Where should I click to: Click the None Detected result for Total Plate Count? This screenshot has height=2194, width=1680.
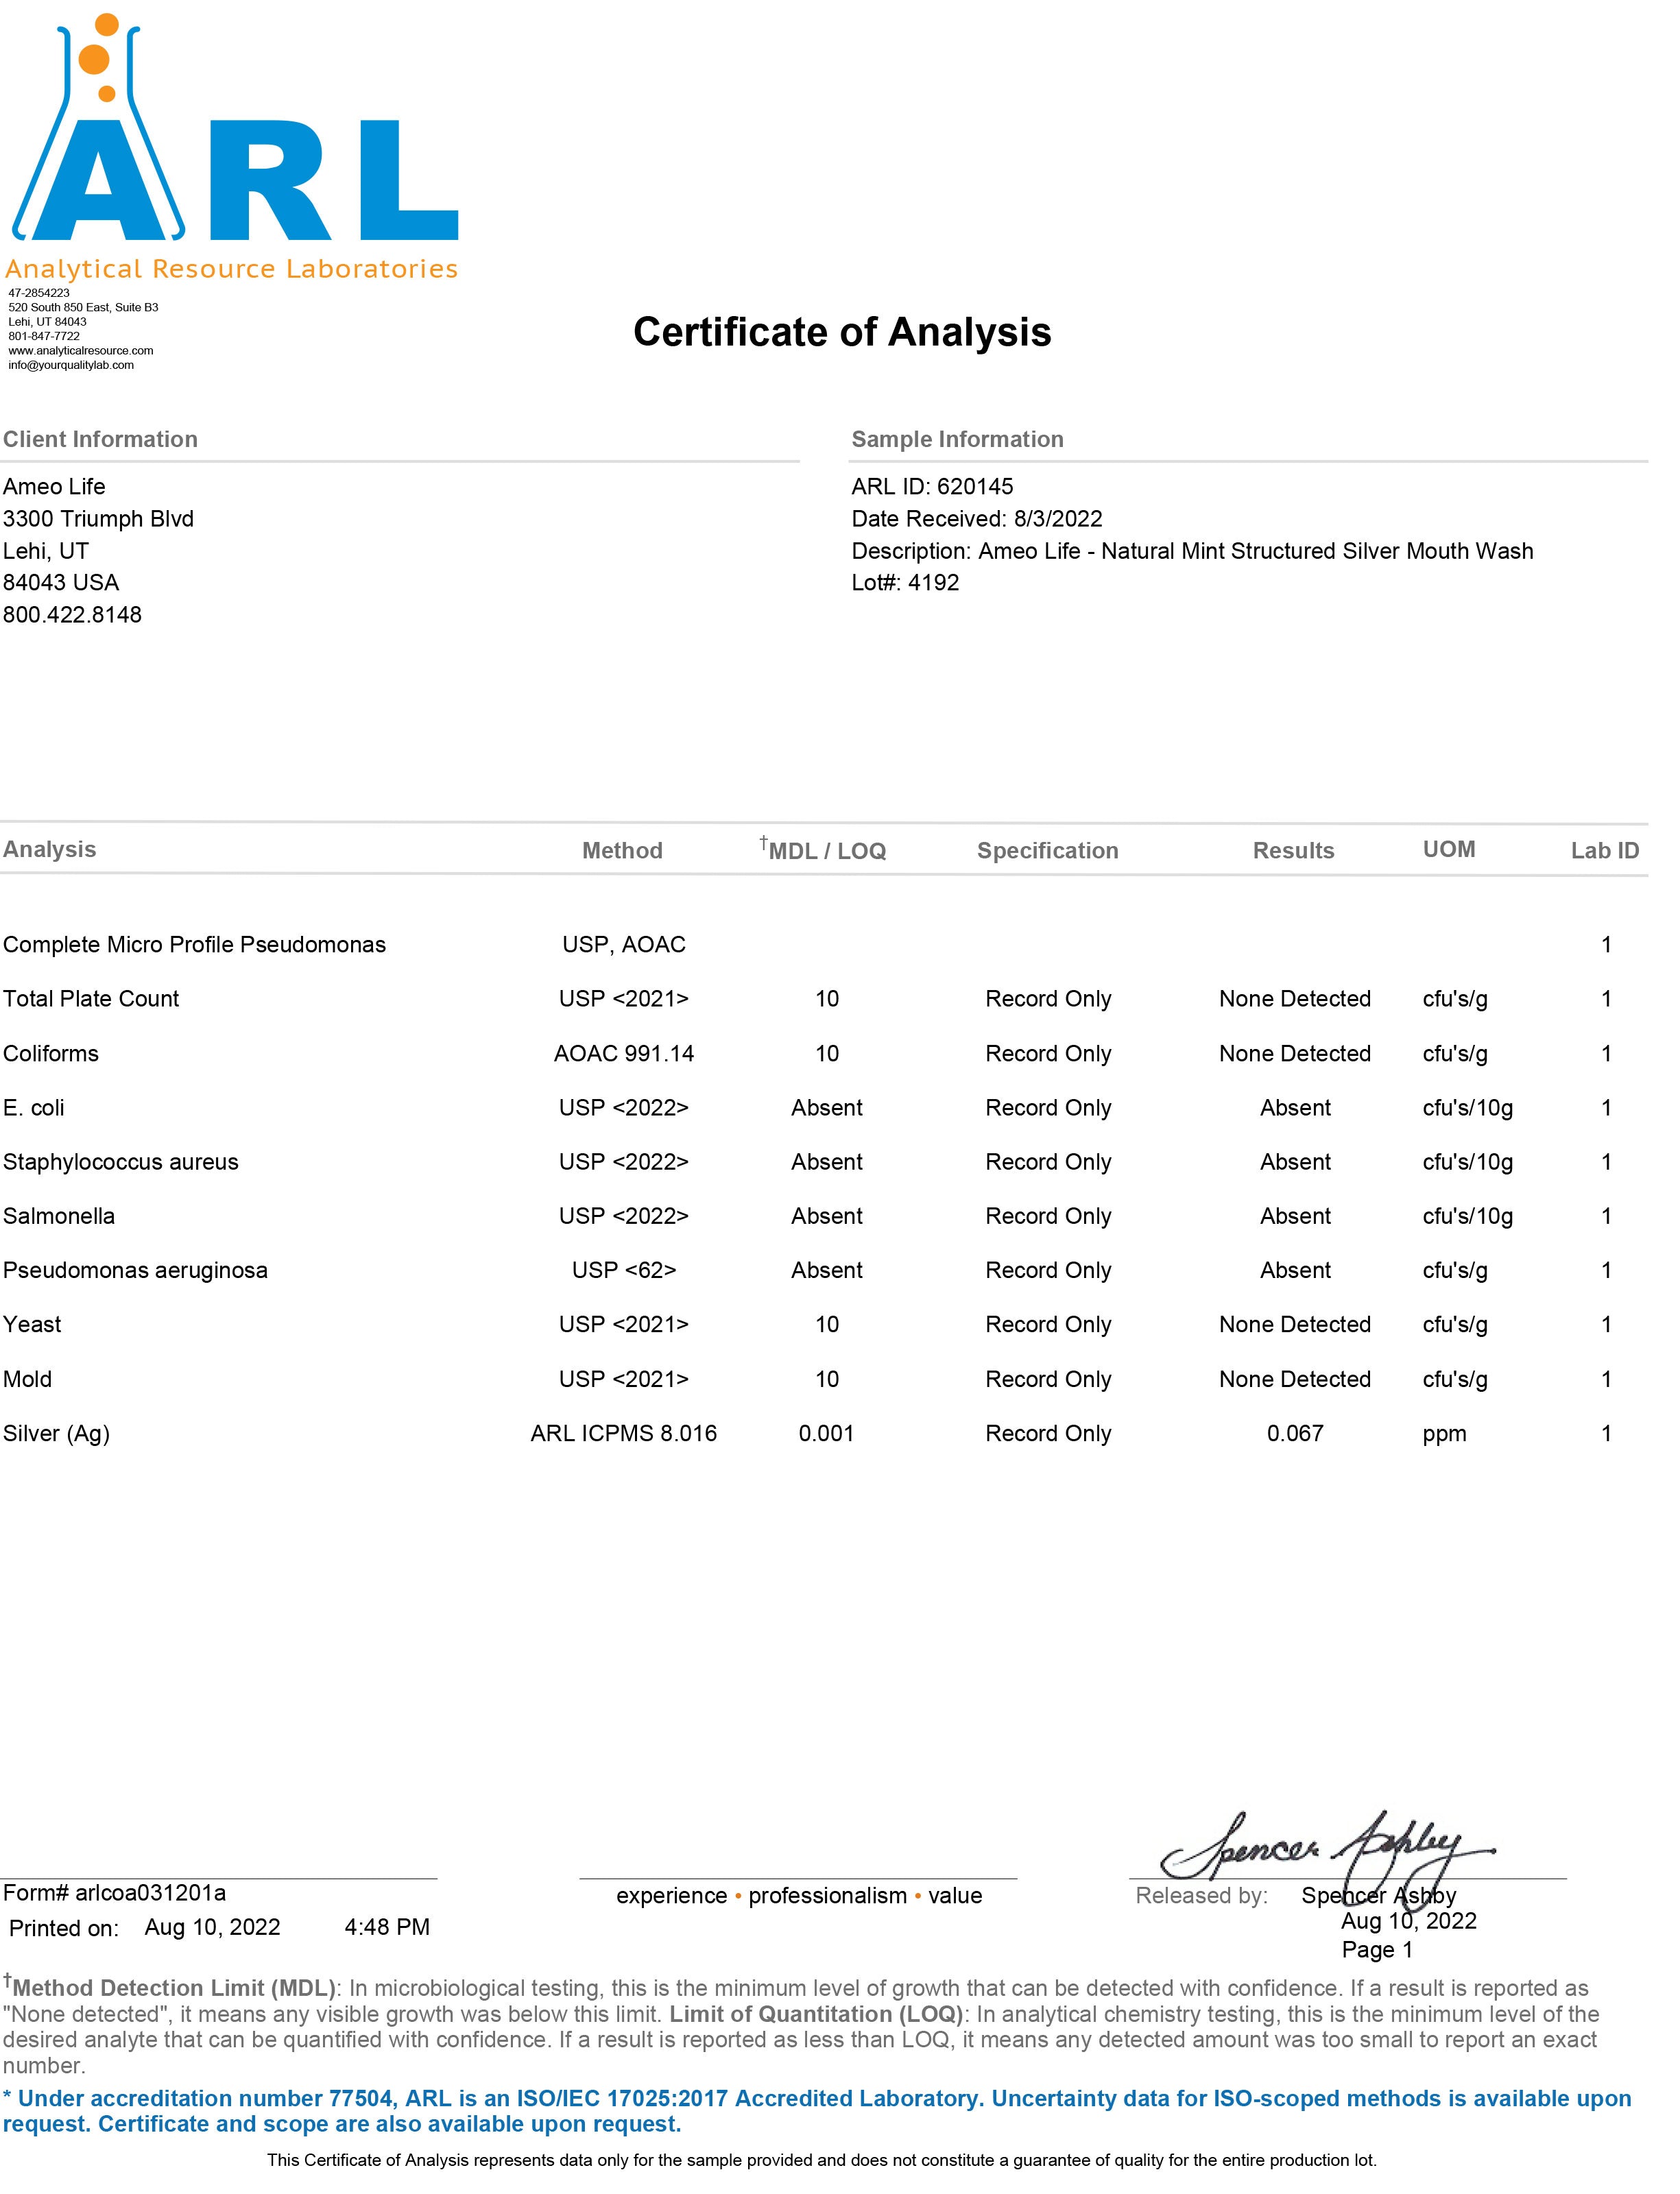click(1294, 999)
